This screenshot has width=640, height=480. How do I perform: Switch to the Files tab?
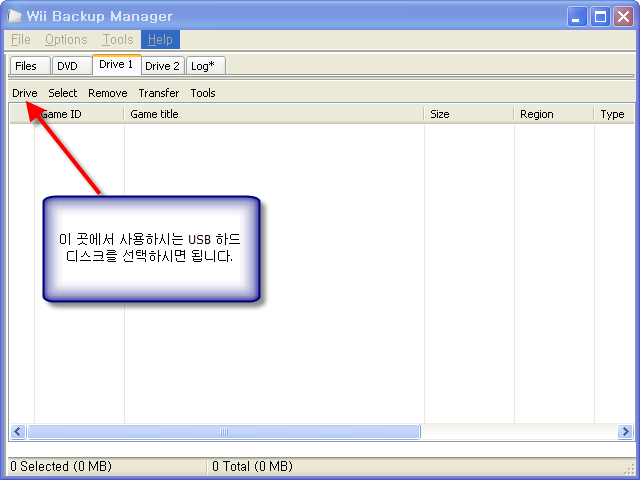[30, 66]
